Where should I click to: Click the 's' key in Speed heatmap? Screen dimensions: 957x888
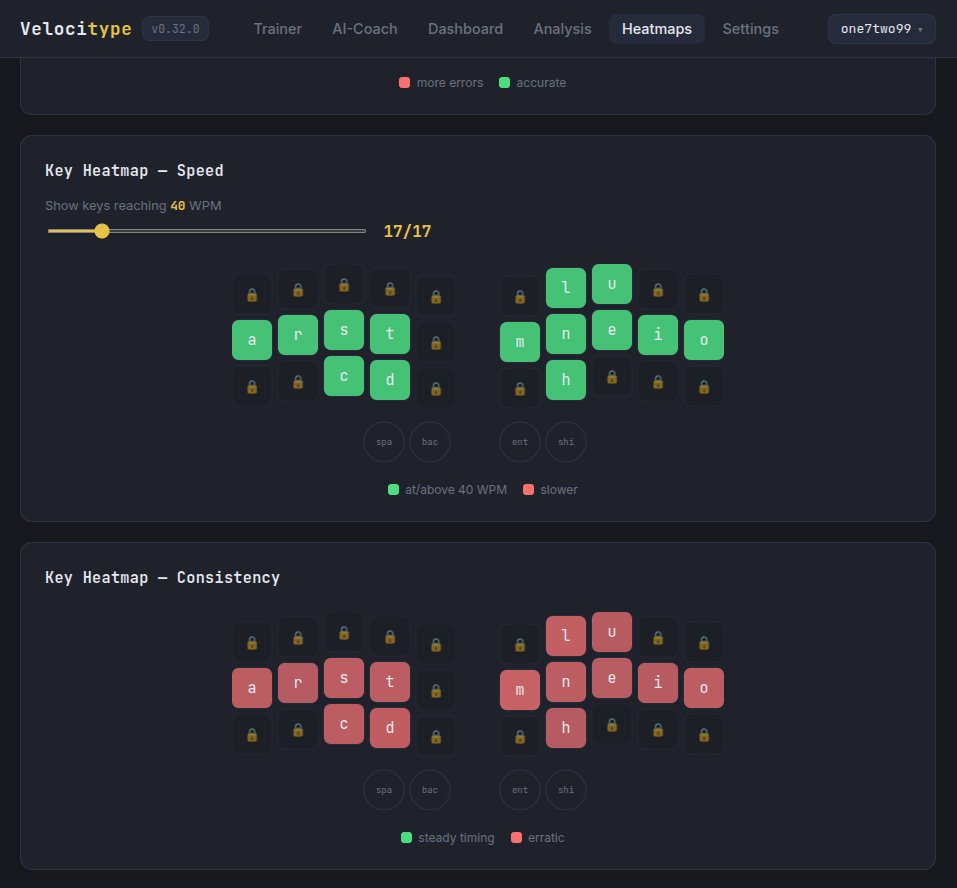click(x=344, y=330)
